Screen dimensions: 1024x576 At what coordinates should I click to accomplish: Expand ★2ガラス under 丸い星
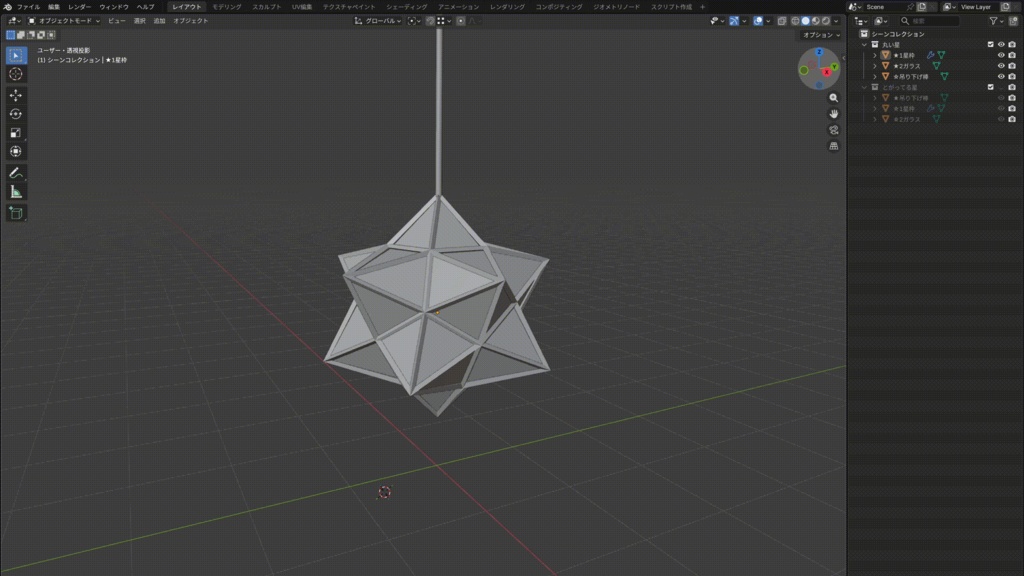tap(875, 66)
